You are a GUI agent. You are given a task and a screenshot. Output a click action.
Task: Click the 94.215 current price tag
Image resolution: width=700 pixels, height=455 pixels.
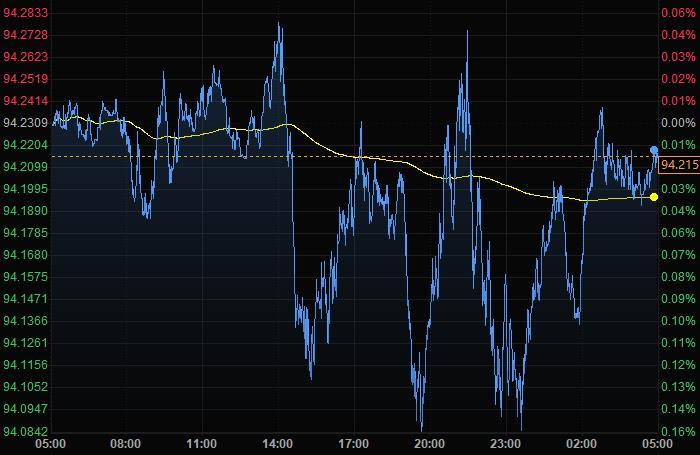pos(677,165)
